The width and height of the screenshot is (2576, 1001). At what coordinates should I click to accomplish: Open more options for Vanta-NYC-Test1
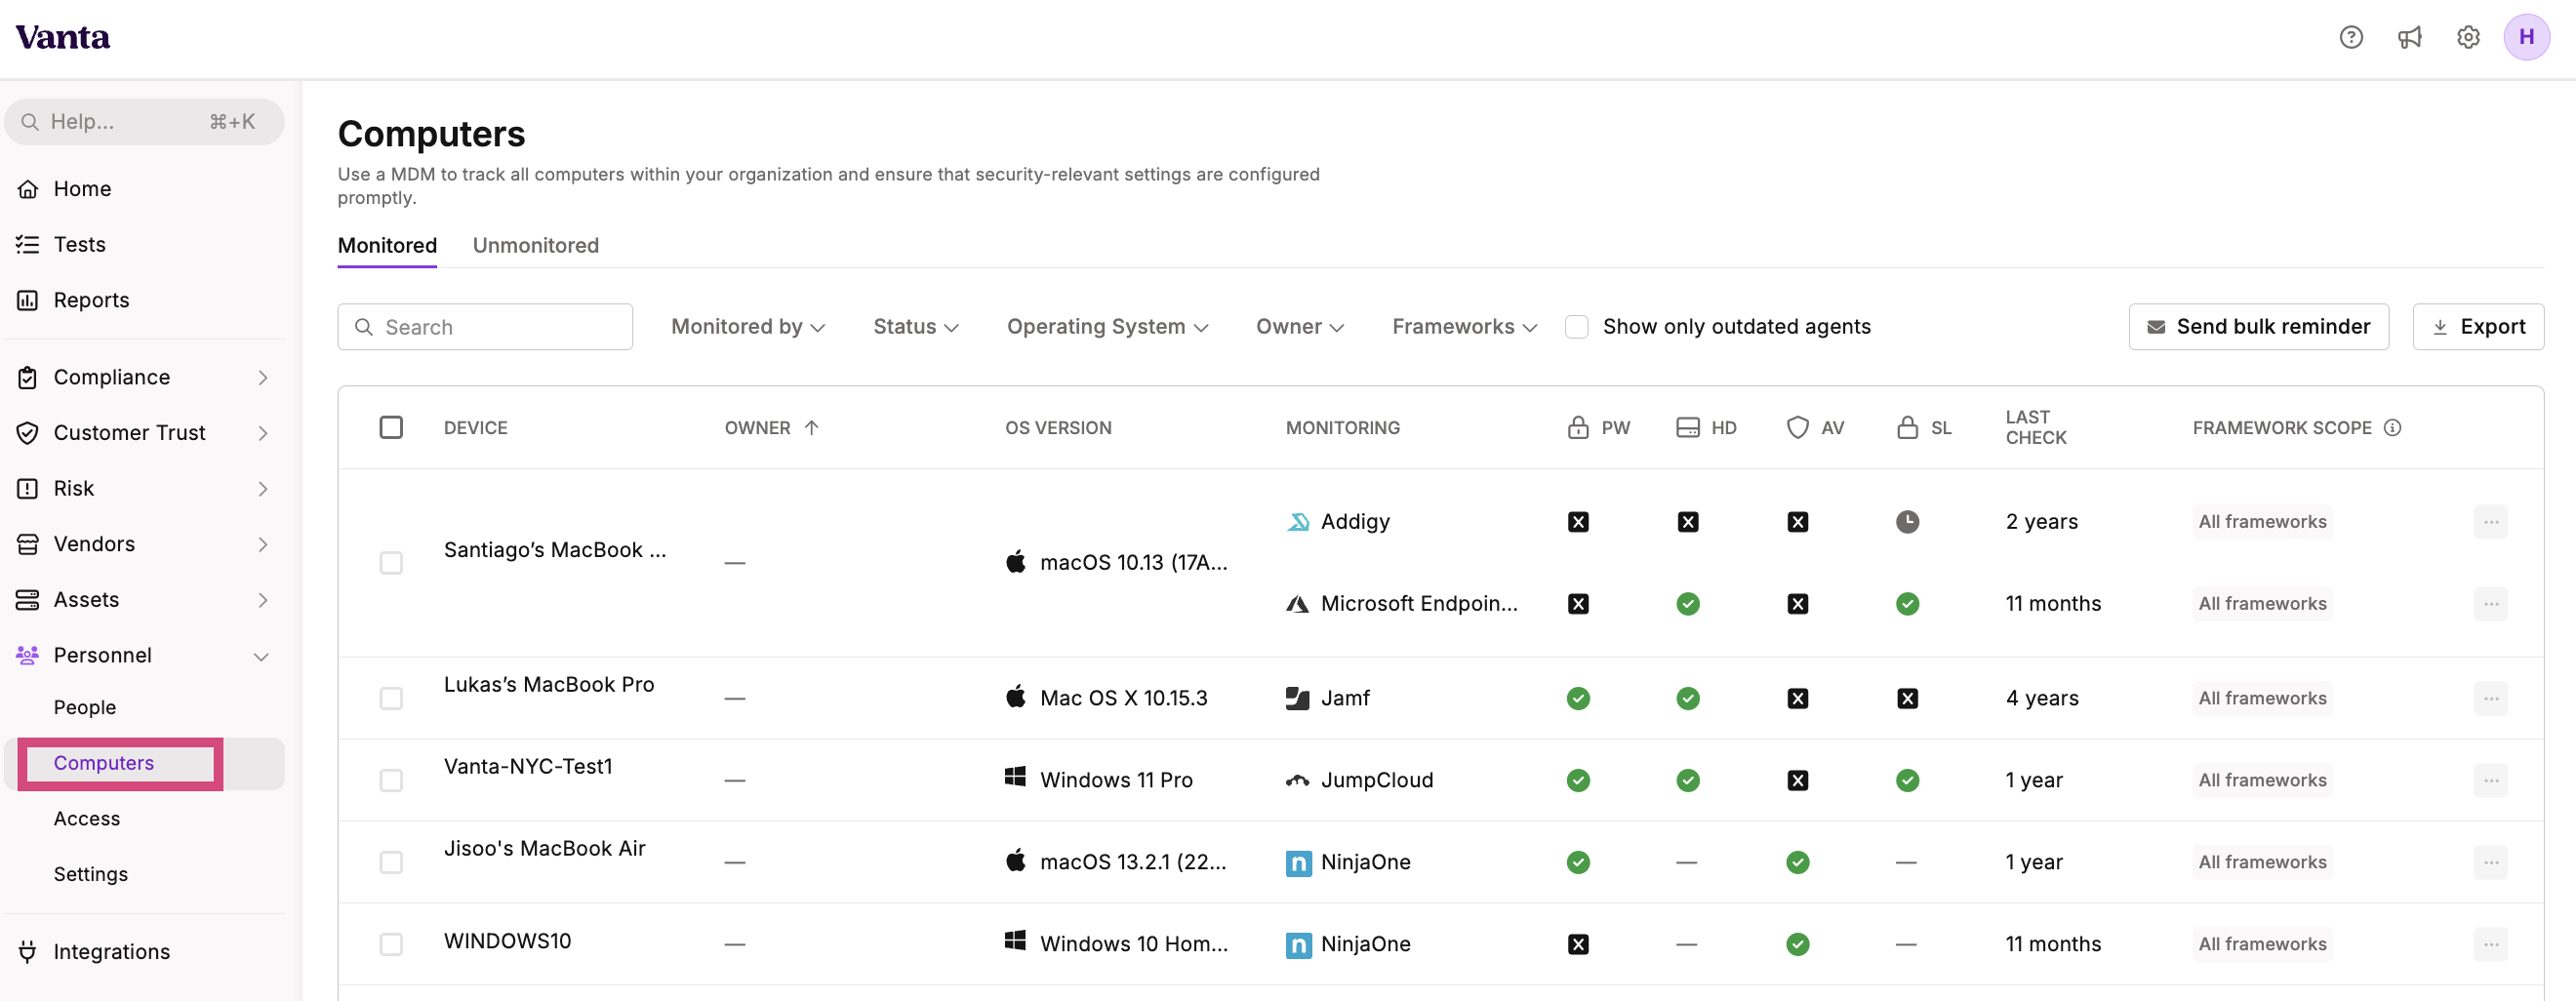2490,780
